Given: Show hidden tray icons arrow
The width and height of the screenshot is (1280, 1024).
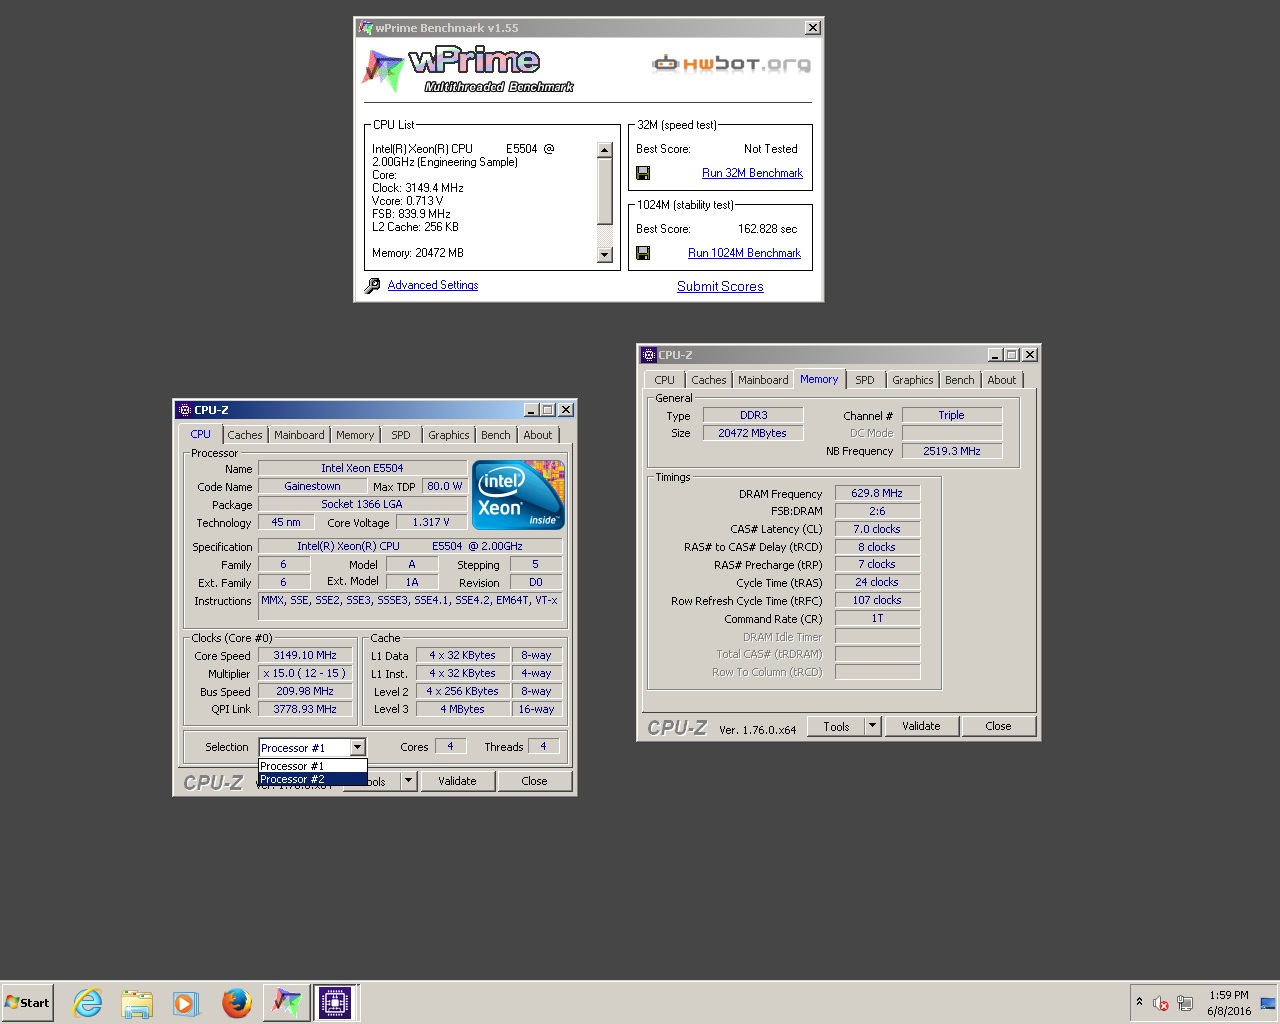Looking at the screenshot, I should coord(1139,1002).
